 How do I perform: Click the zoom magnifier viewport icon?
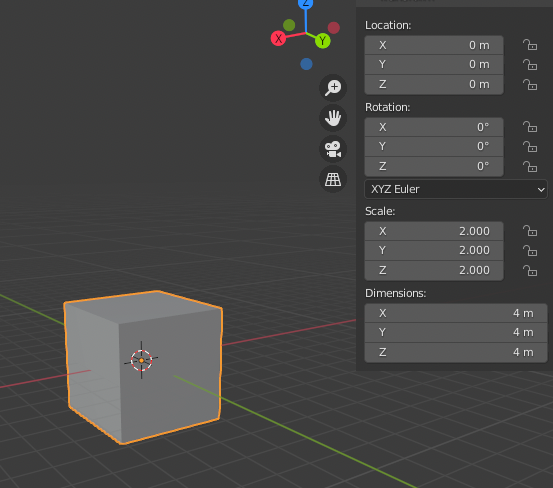click(x=333, y=87)
